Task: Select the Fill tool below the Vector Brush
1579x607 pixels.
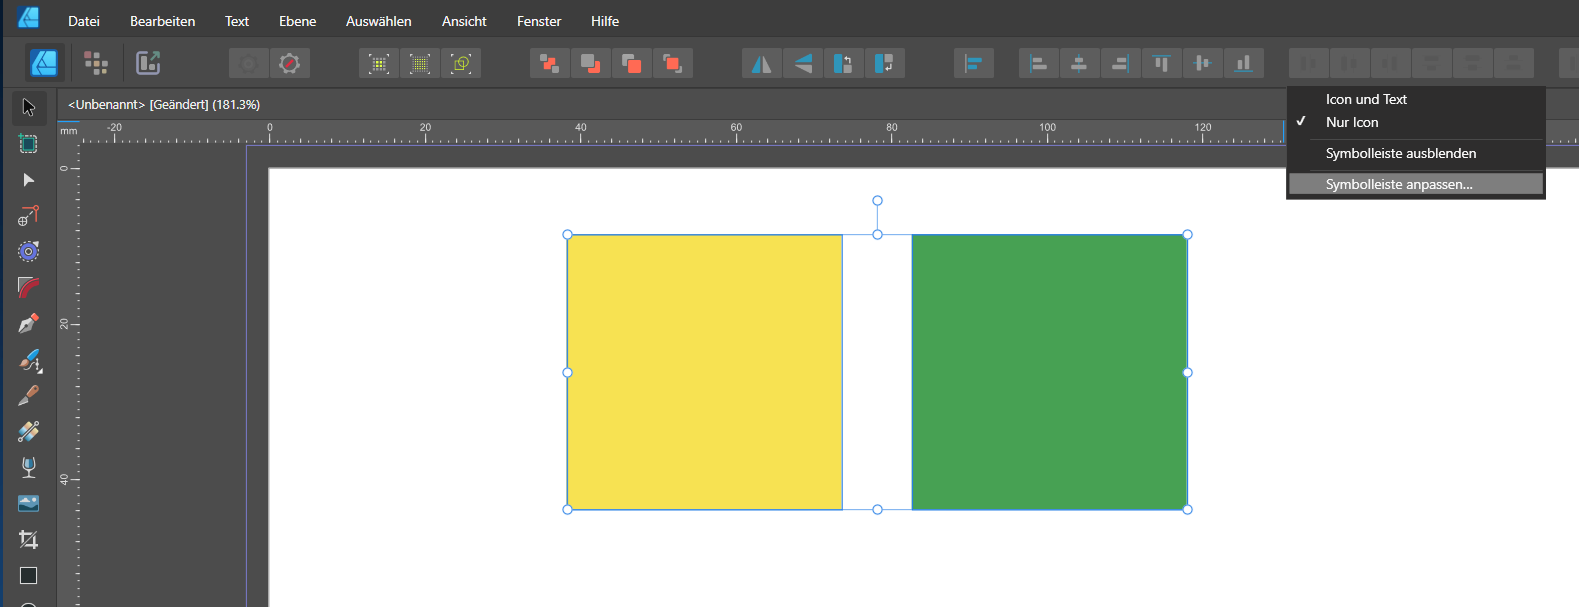Action: coord(29,432)
